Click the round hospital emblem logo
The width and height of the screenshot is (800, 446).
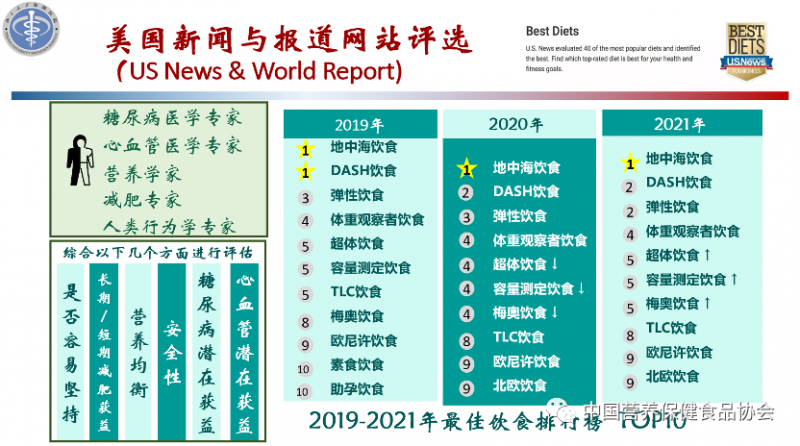coord(31,29)
